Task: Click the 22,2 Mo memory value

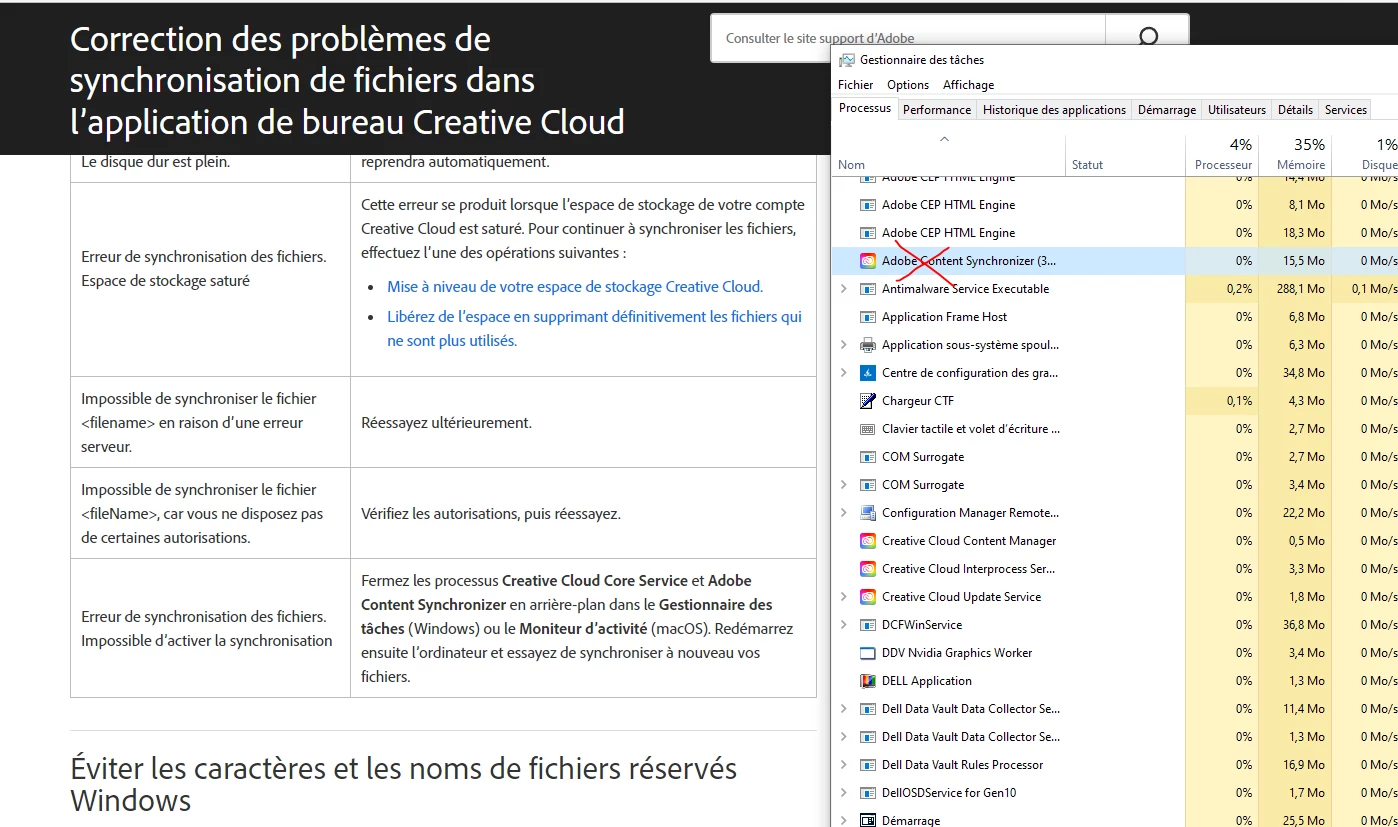Action: (x=1305, y=513)
